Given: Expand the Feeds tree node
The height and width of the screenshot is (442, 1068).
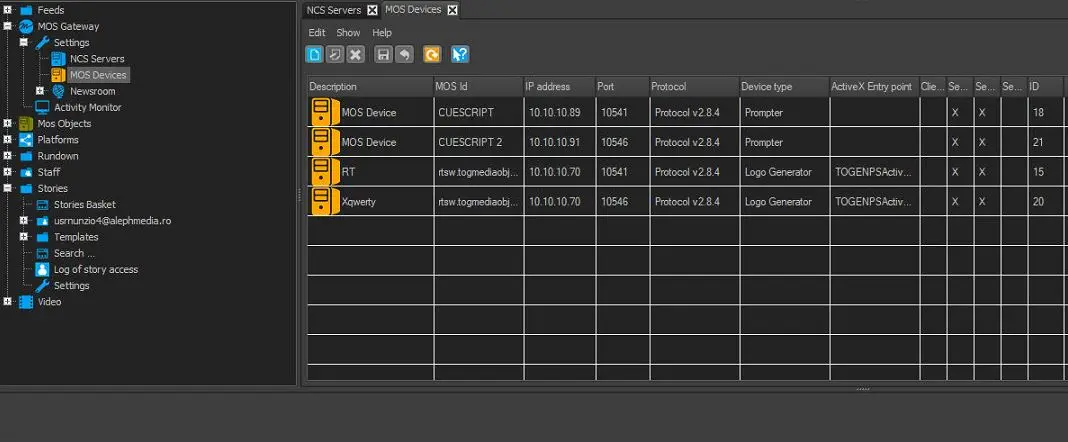Looking at the screenshot, I should tap(8, 10).
